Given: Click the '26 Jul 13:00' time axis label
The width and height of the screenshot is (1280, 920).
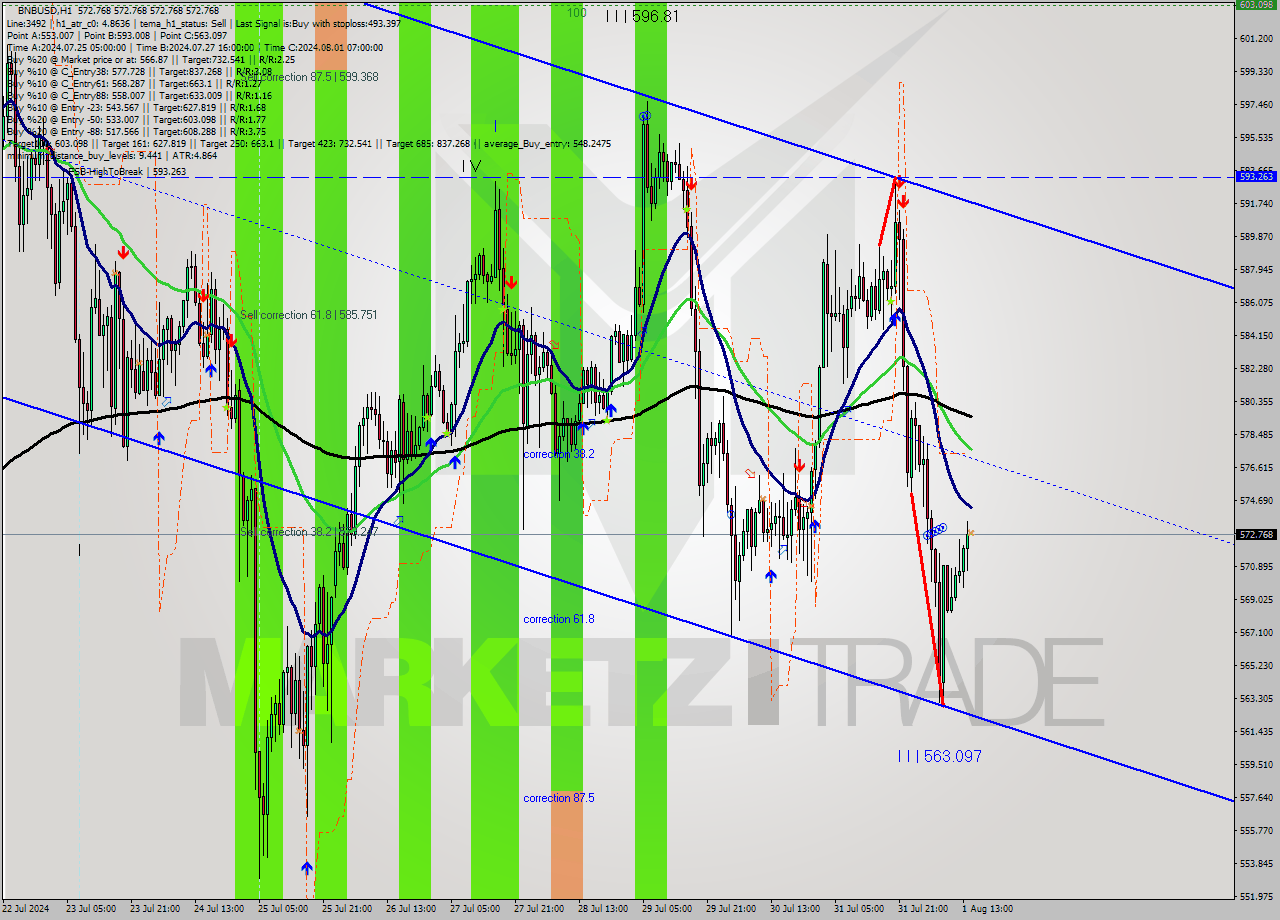Looking at the screenshot, I should [x=411, y=909].
